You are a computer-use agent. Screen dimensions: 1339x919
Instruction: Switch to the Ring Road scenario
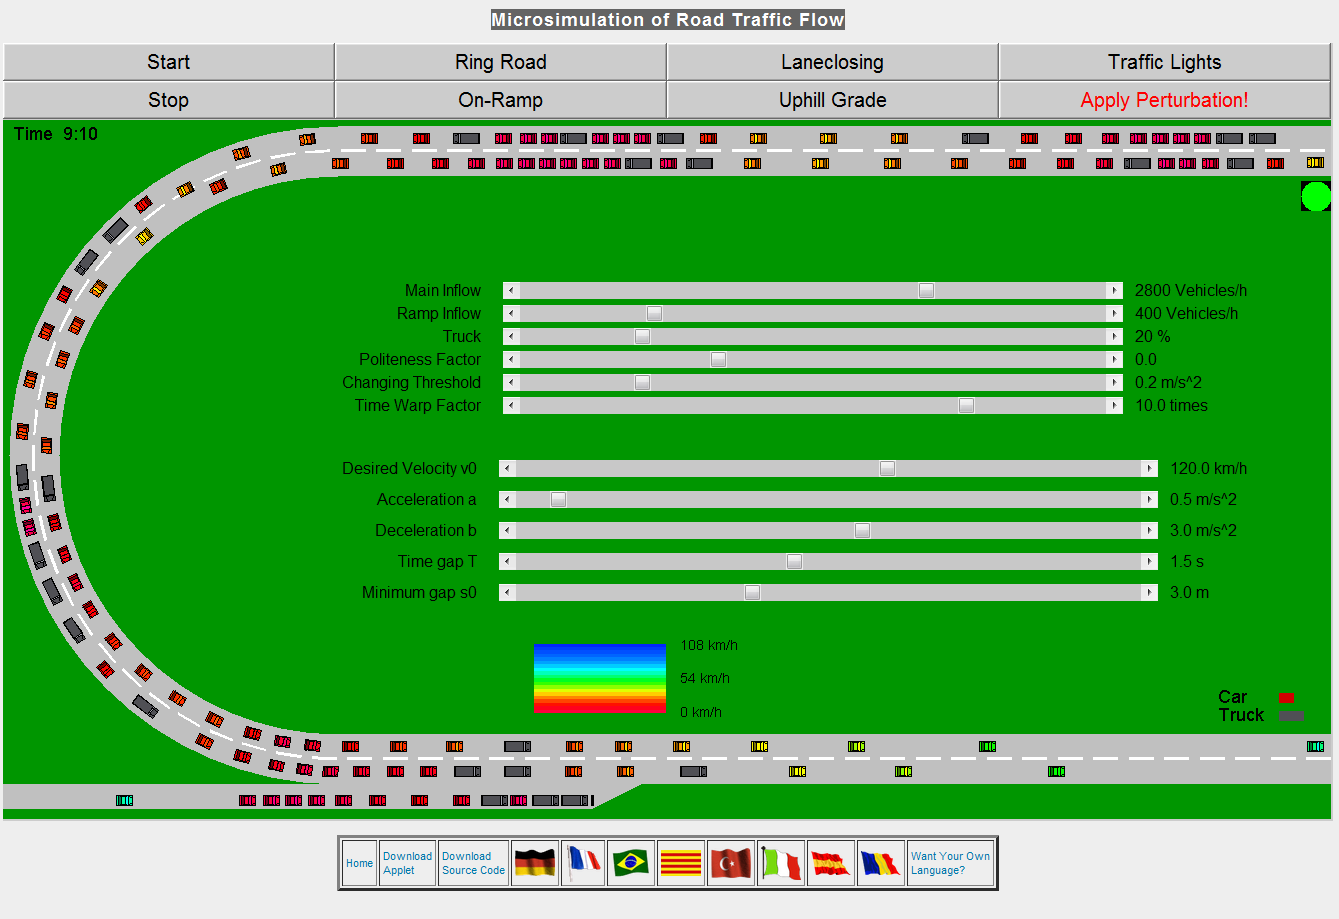pyautogui.click(x=500, y=61)
